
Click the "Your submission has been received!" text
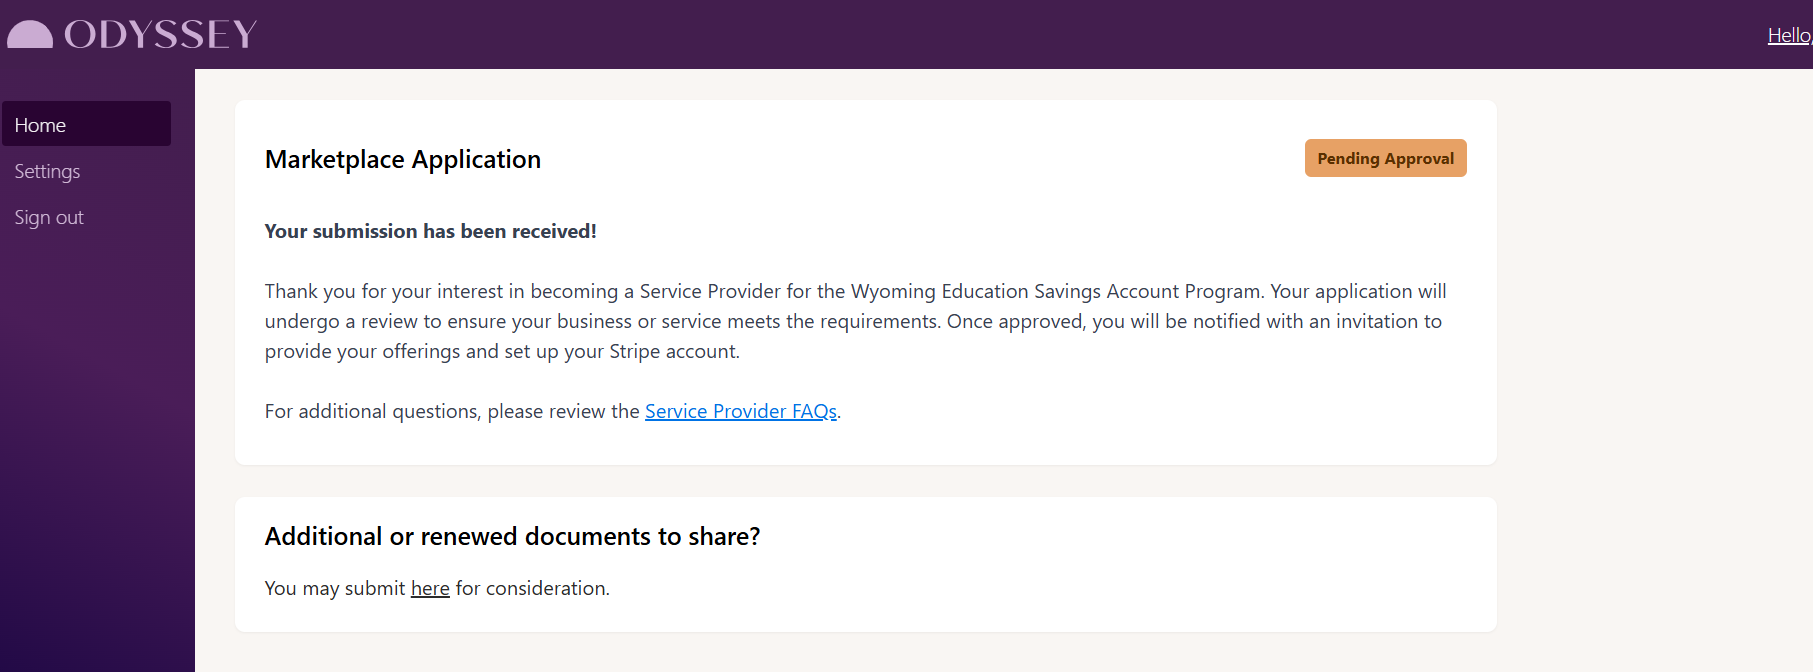[x=430, y=231]
